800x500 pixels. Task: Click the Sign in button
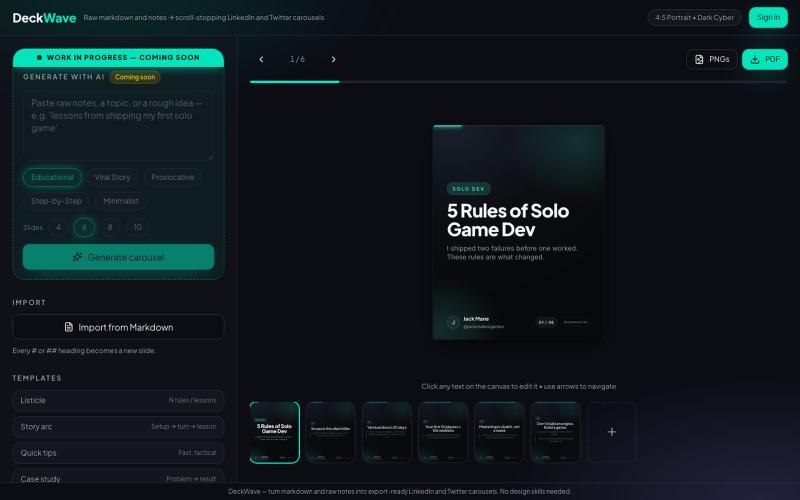(x=768, y=17)
